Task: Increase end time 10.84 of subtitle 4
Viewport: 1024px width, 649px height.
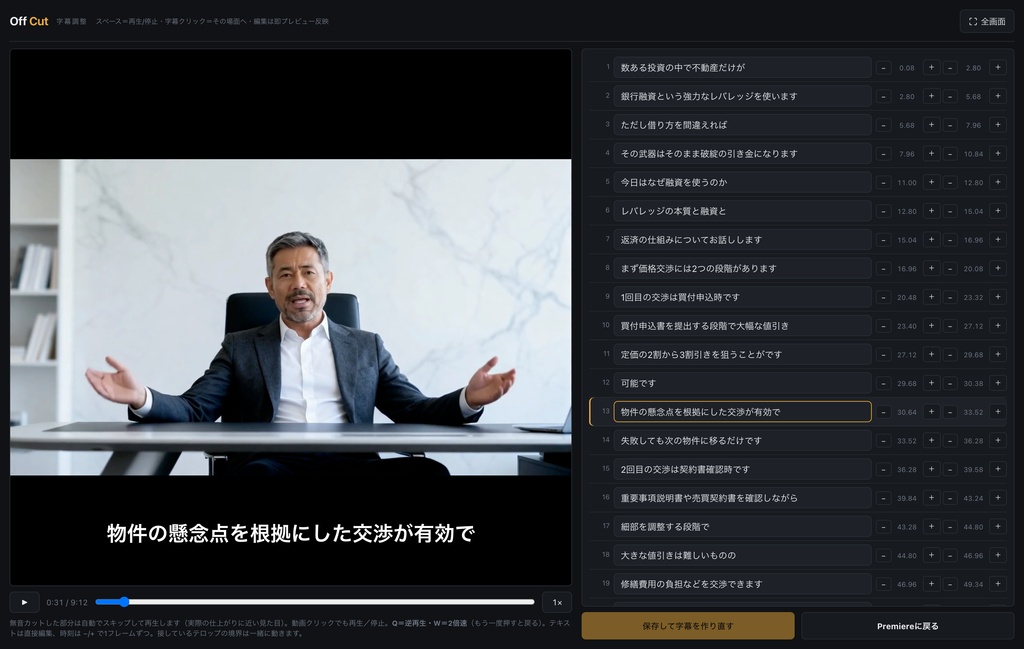Action: (998, 153)
